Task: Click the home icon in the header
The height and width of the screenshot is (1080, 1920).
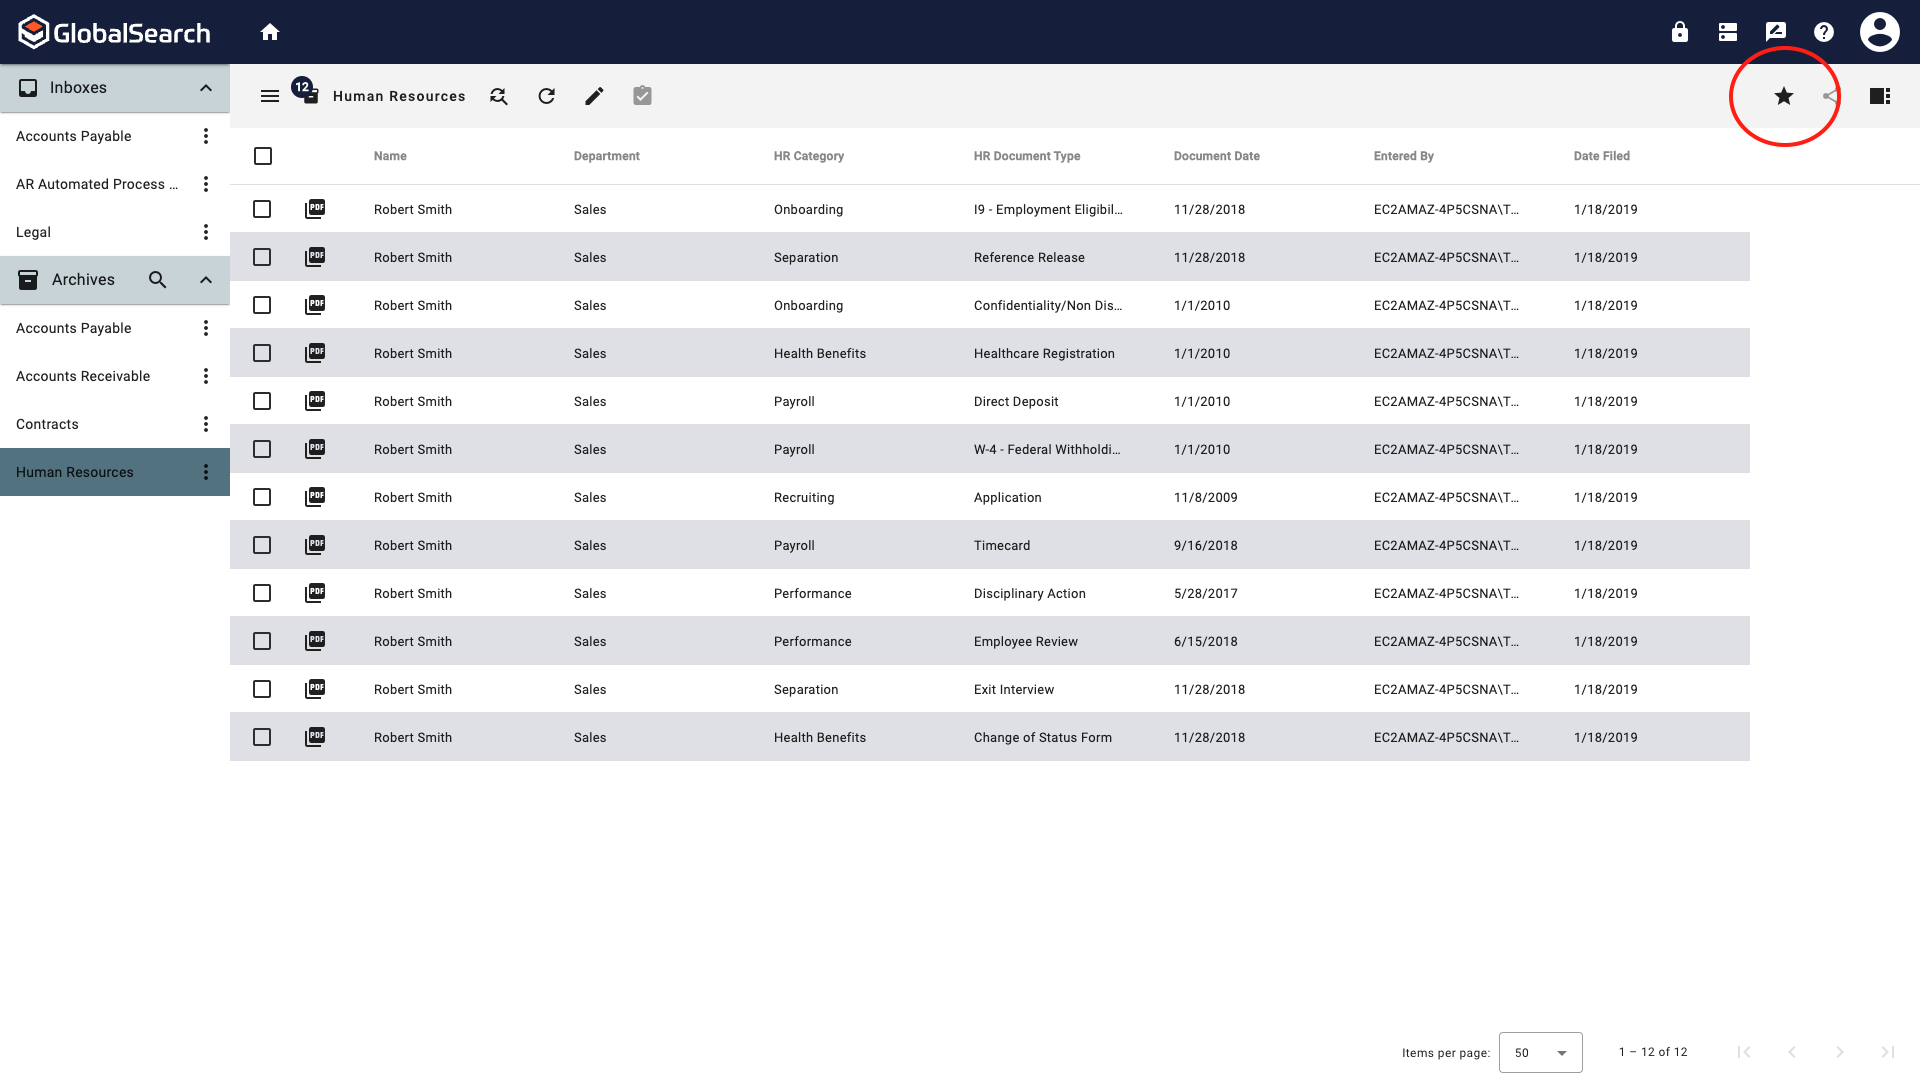Action: click(269, 32)
